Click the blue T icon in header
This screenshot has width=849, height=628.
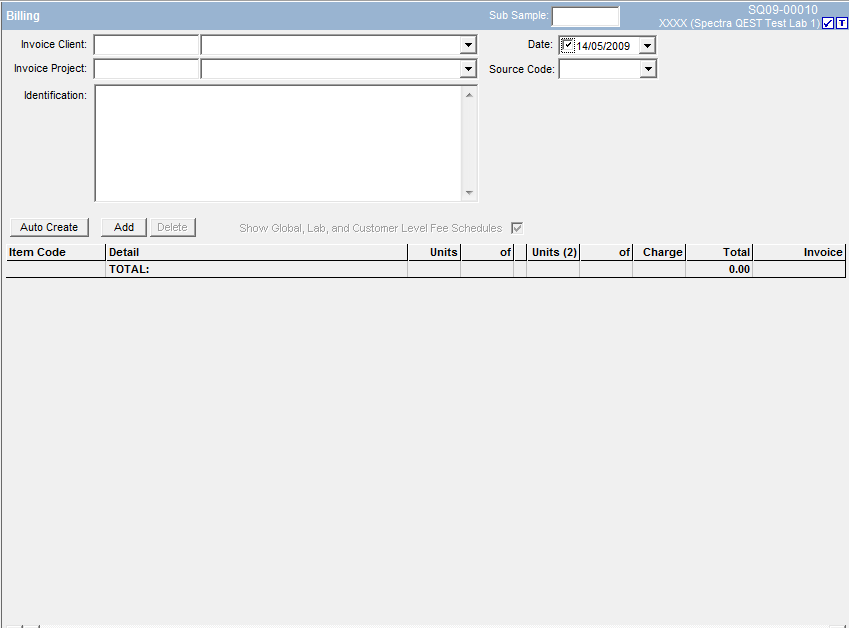click(841, 23)
